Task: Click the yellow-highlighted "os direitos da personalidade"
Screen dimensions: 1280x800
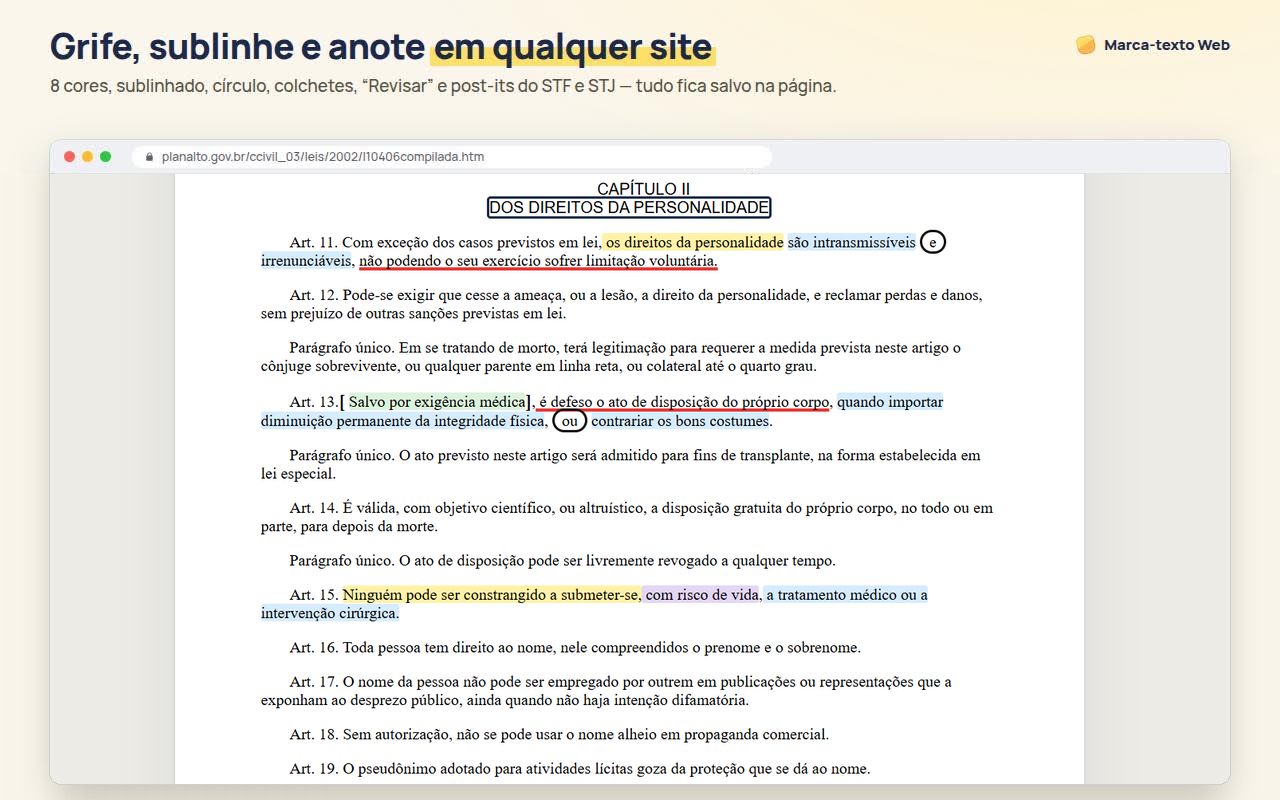Action: tap(694, 243)
